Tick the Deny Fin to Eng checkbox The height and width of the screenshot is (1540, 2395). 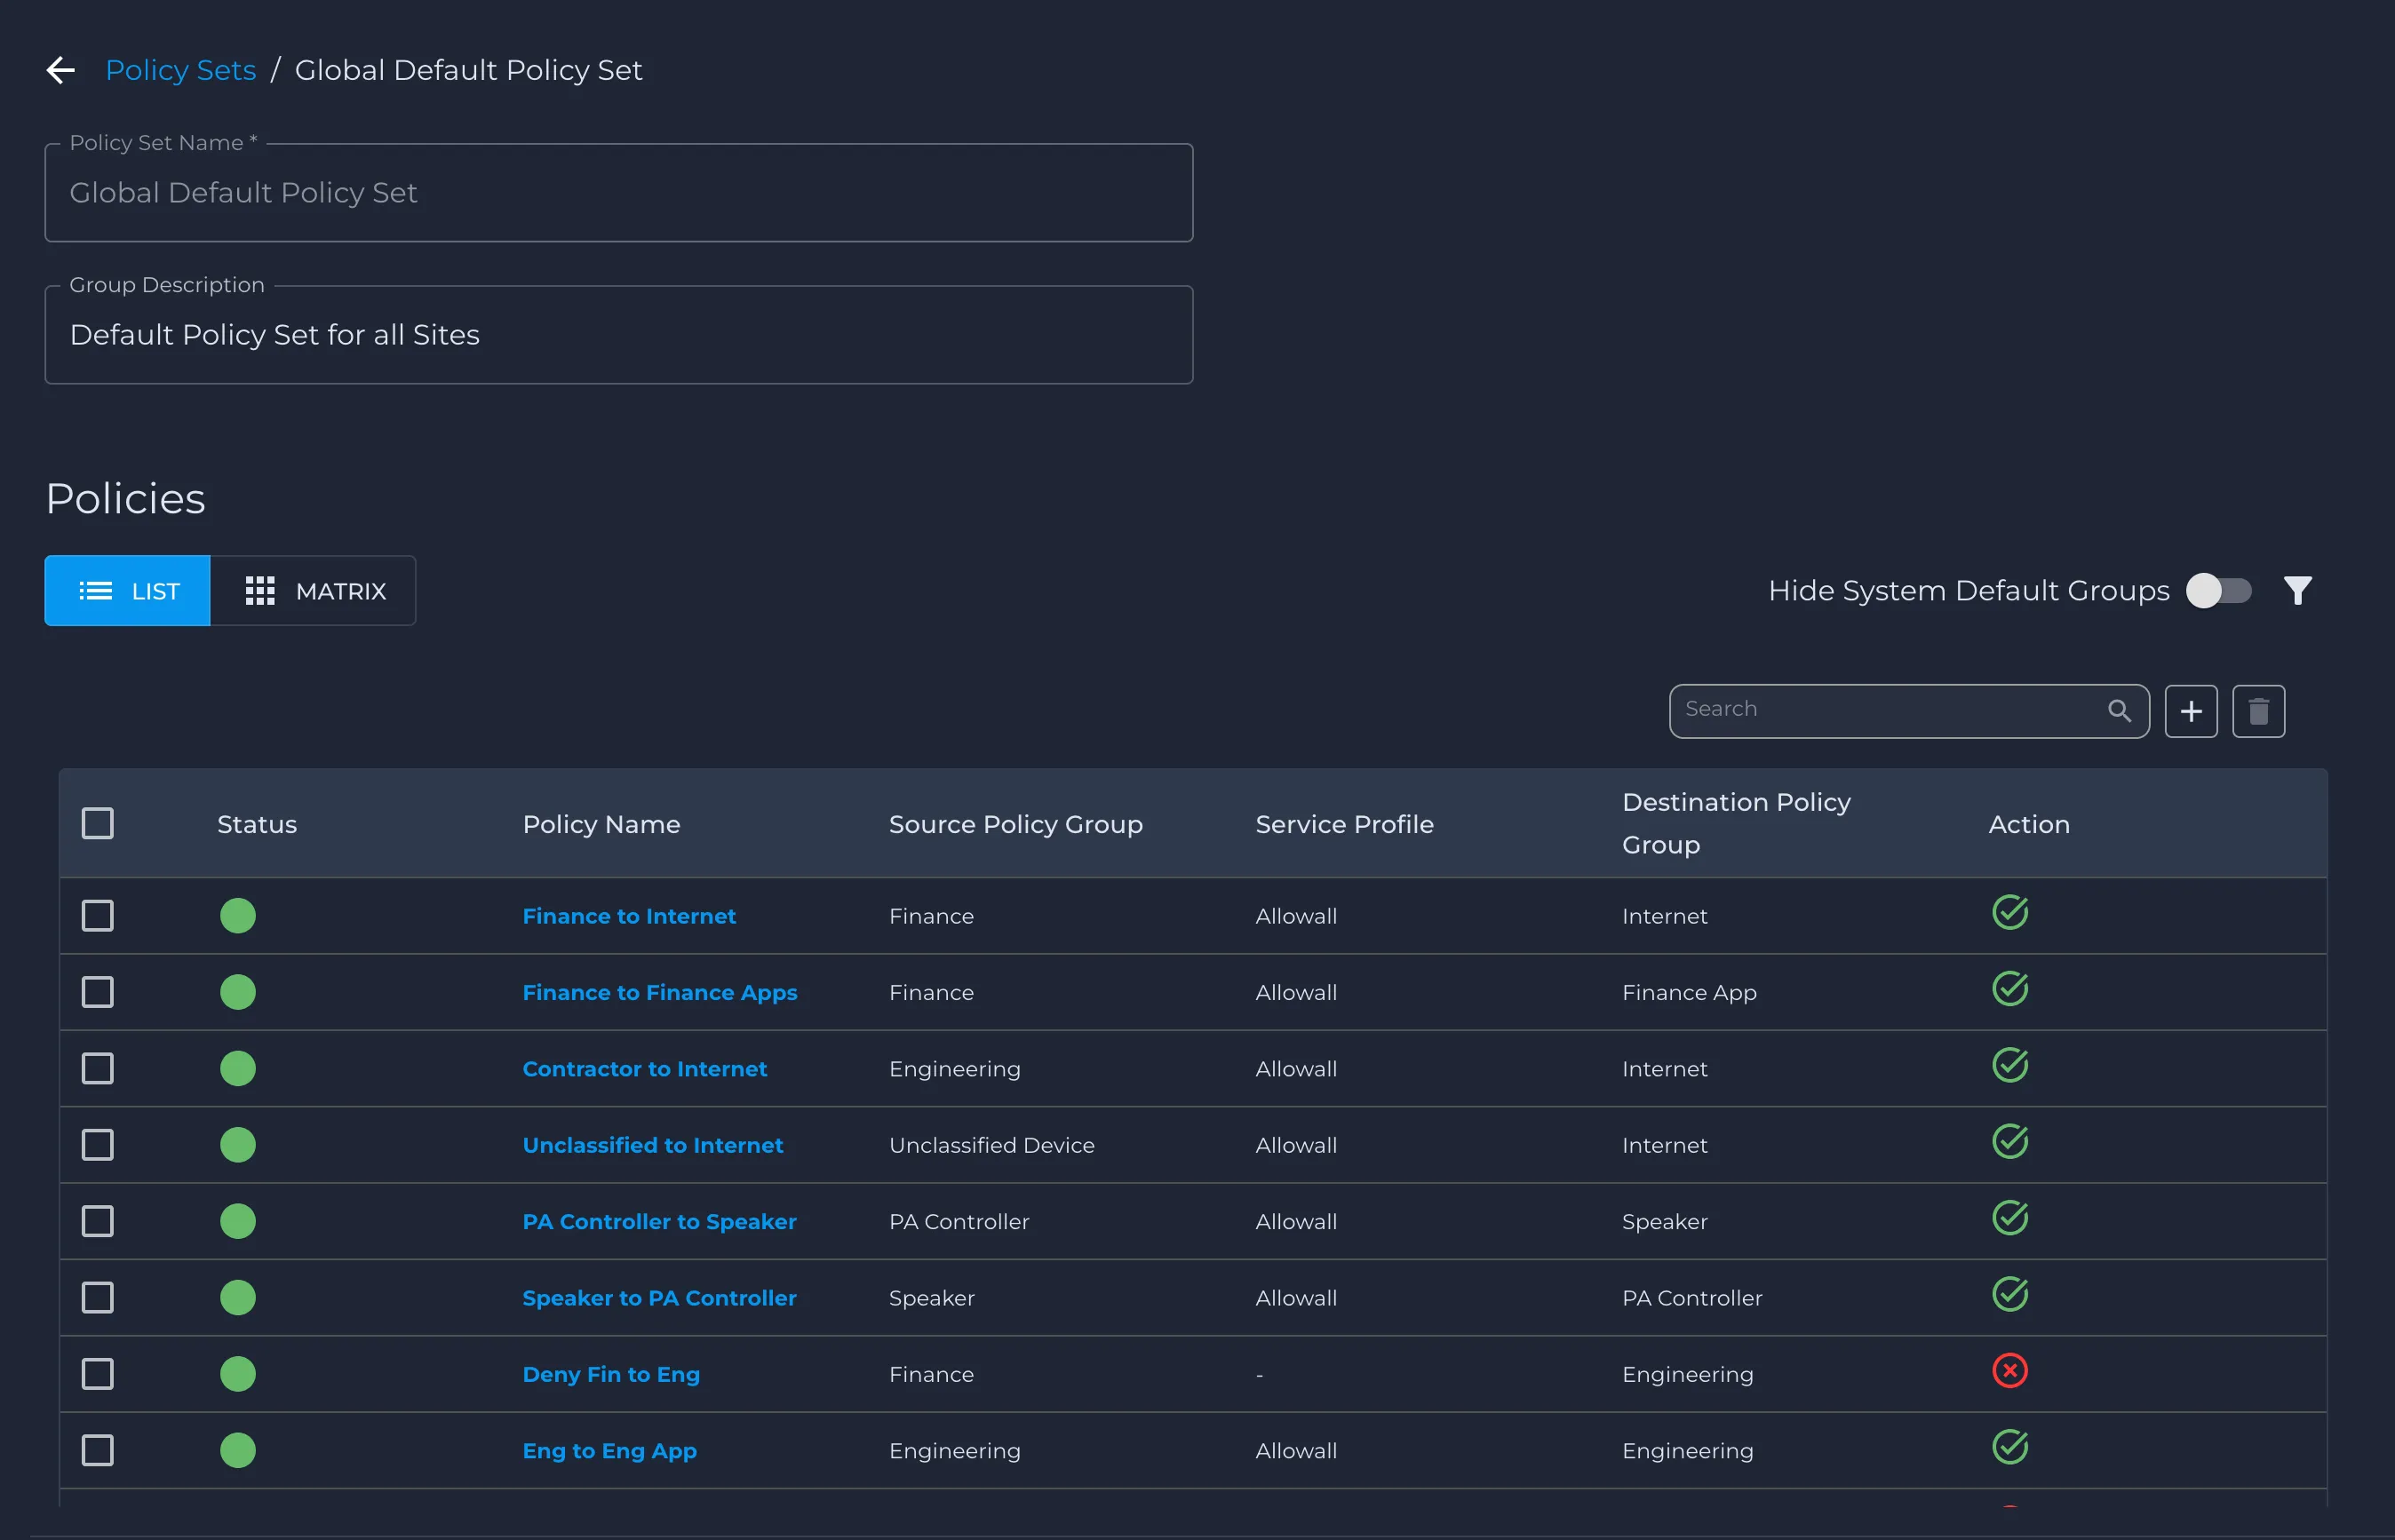pyautogui.click(x=97, y=1374)
